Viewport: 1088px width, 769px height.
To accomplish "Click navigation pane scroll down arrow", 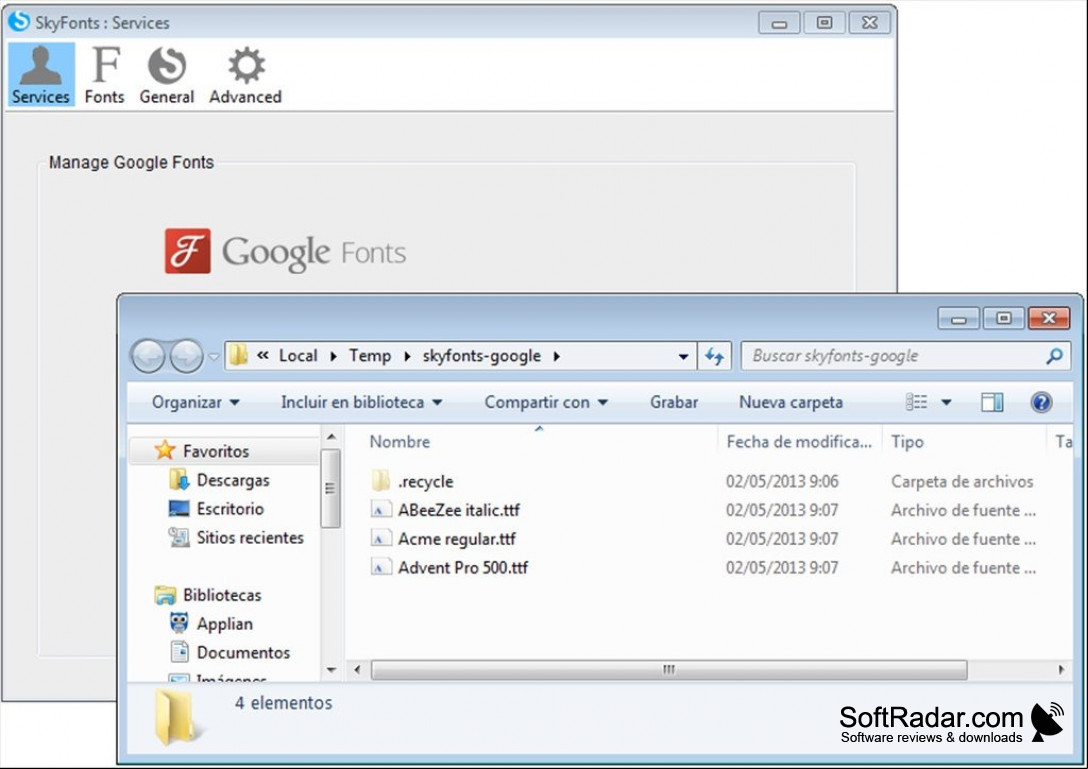I will (x=331, y=670).
